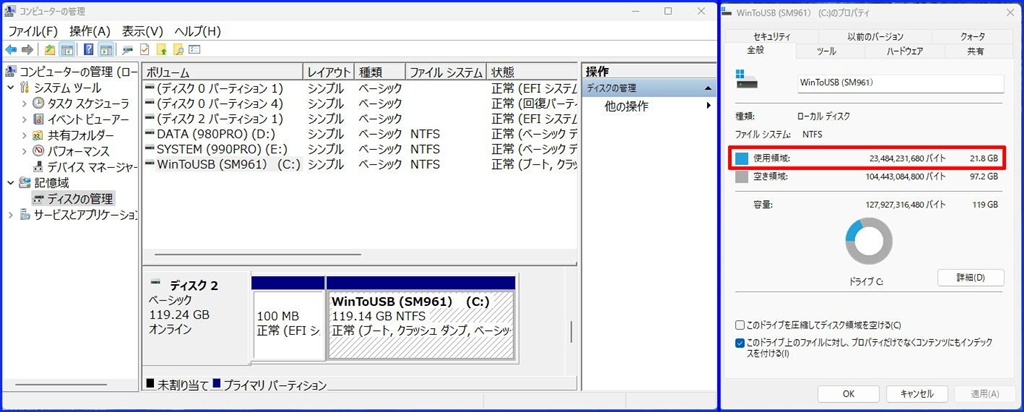Click the Performance monitor icon
Image resolution: width=1024 pixels, height=412 pixels.
[x=39, y=151]
